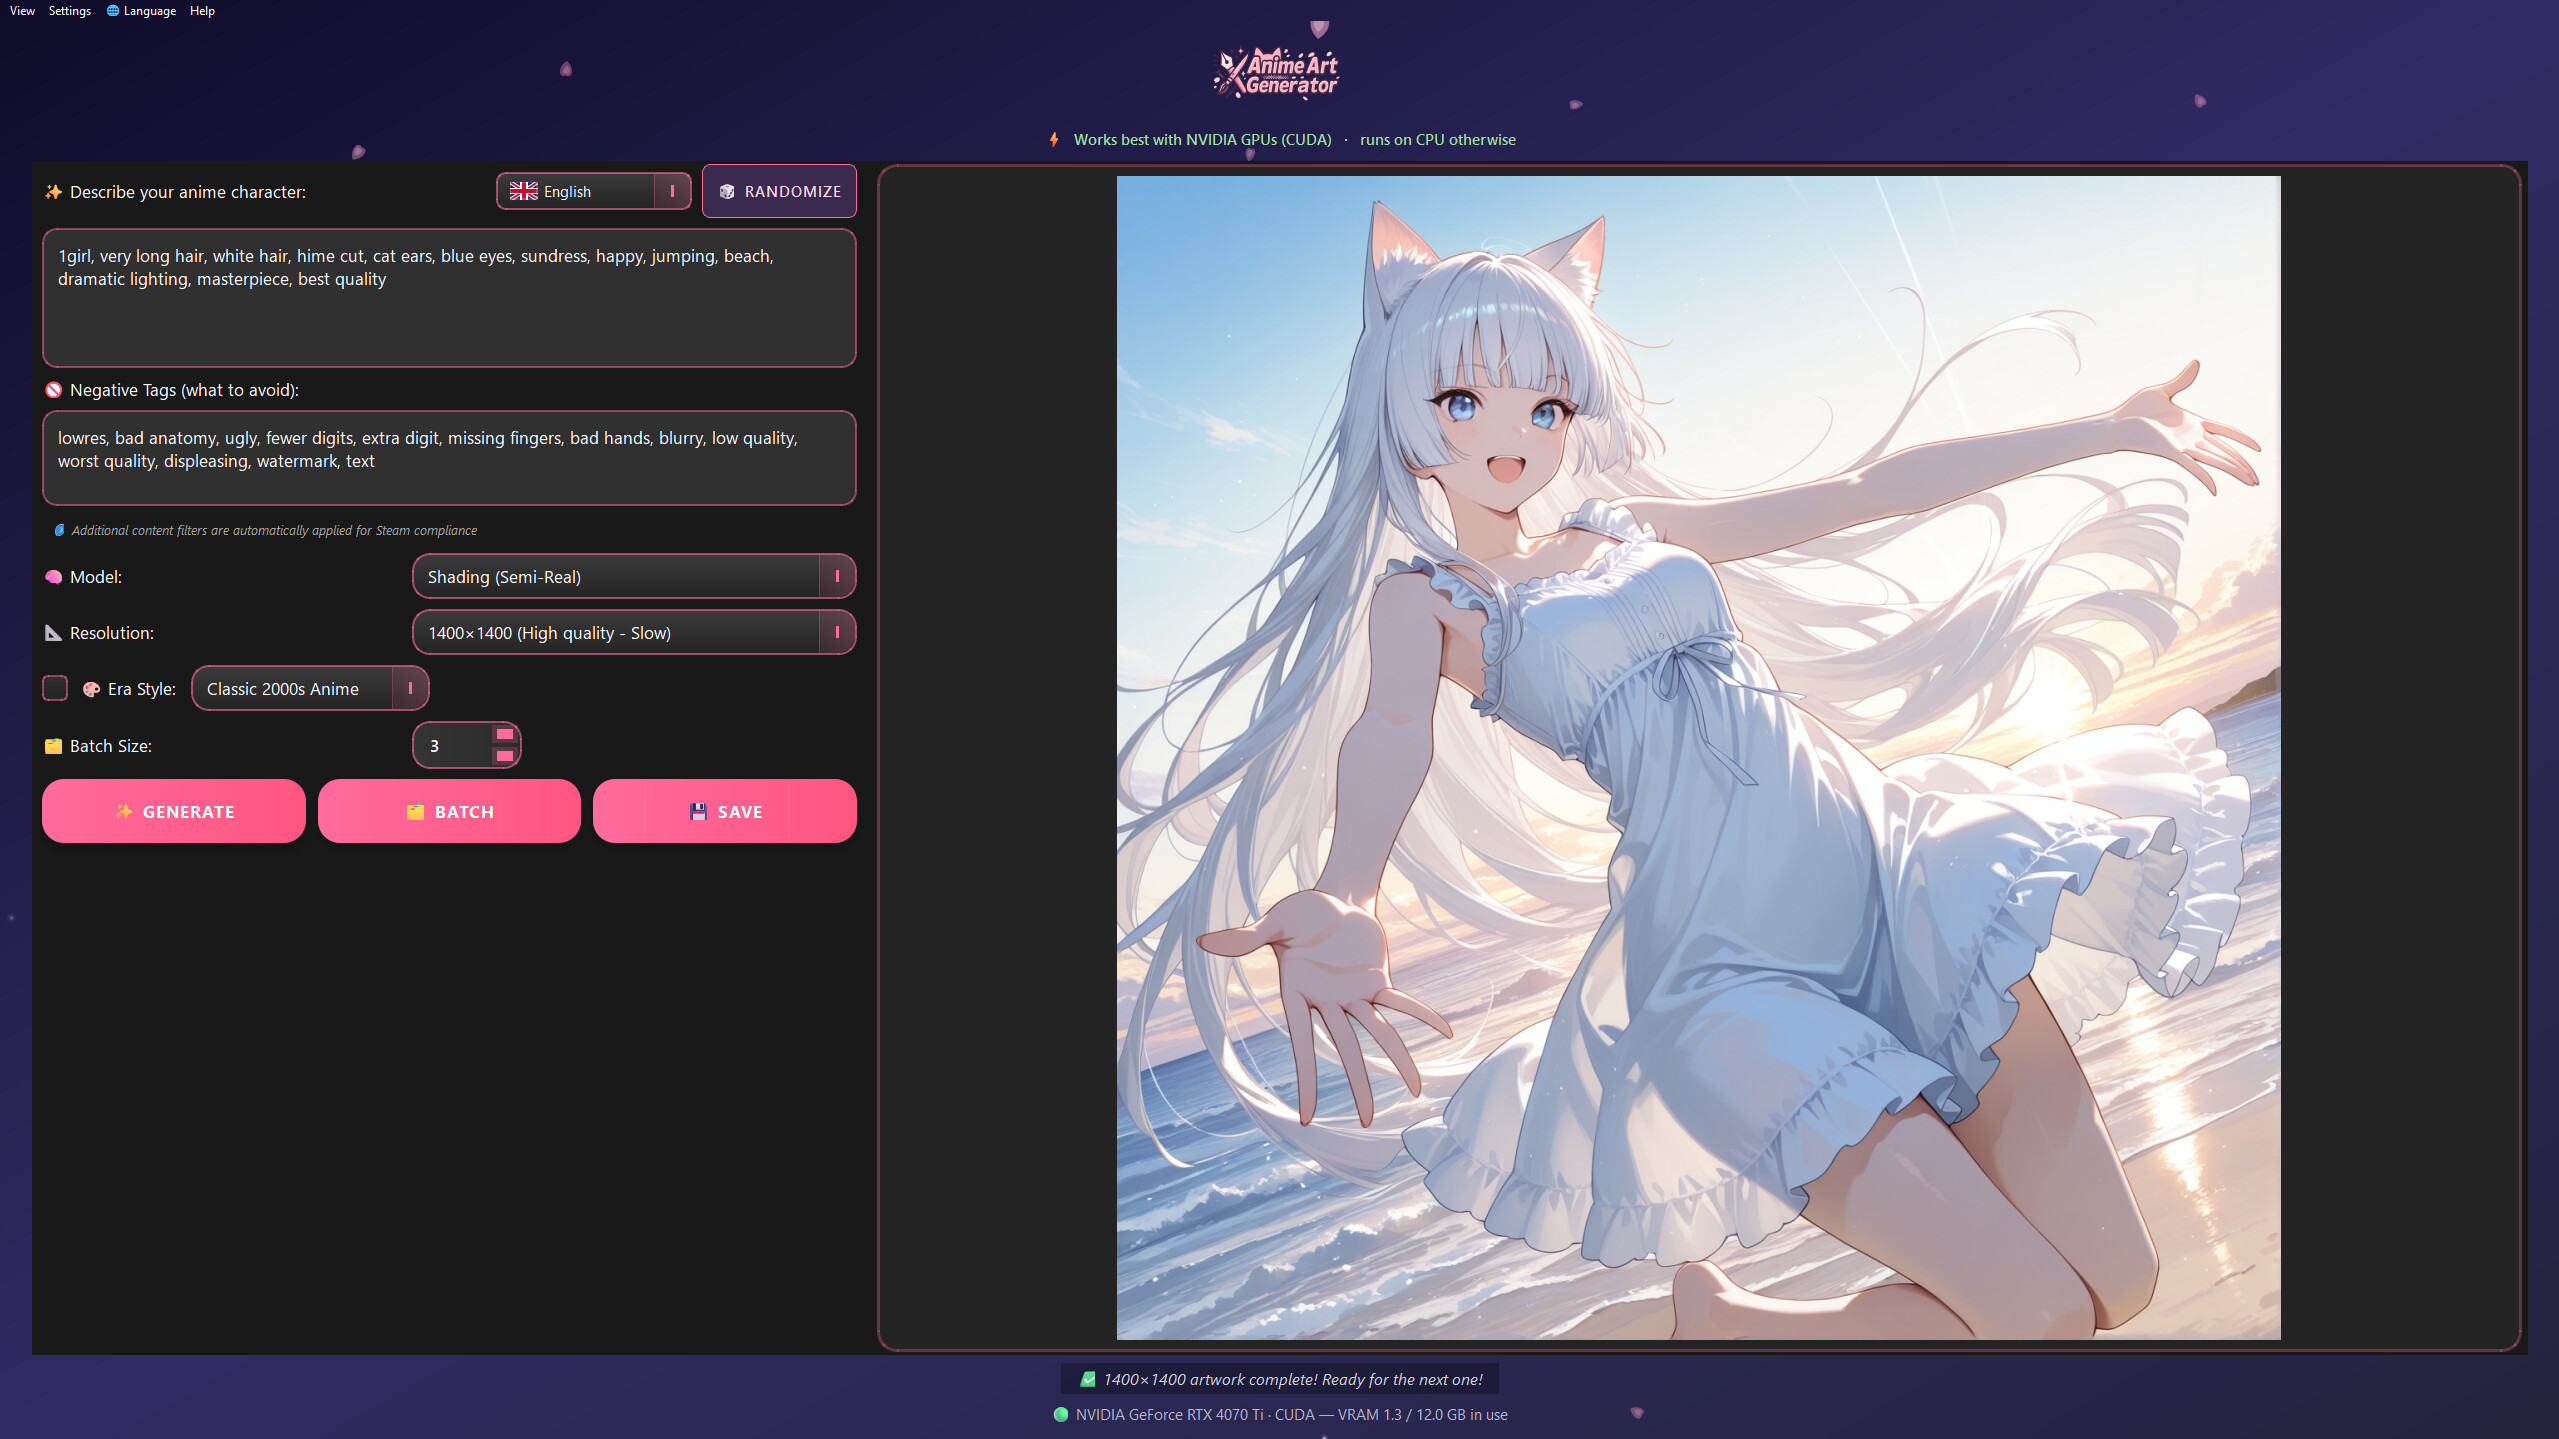2559x1439 pixels.
Task: Open the Era Style dropdown Classic 2000s Anime
Action: point(310,689)
